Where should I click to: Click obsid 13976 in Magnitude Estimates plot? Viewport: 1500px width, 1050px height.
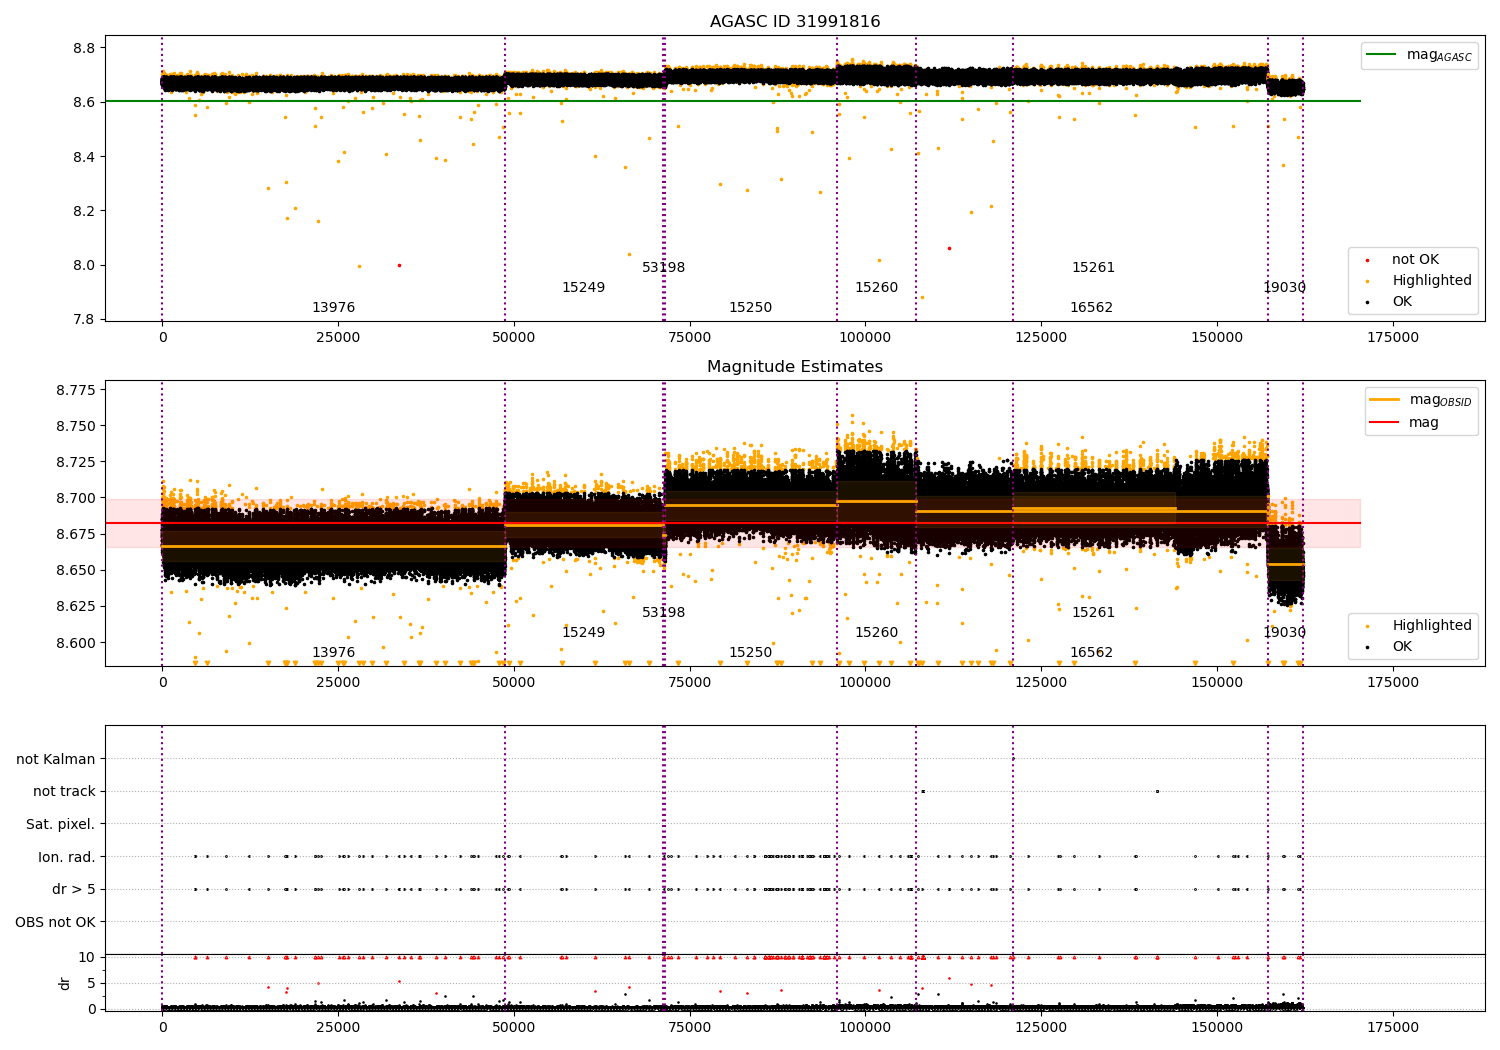coord(333,653)
